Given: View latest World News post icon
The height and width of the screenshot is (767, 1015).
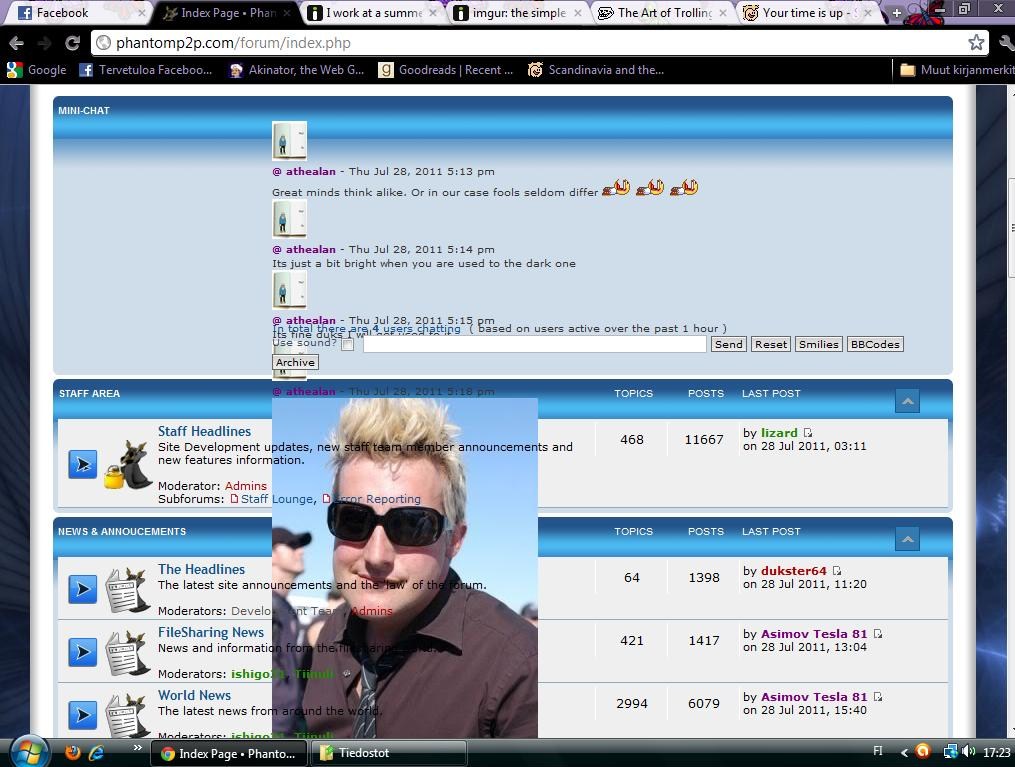Looking at the screenshot, I should pos(878,697).
